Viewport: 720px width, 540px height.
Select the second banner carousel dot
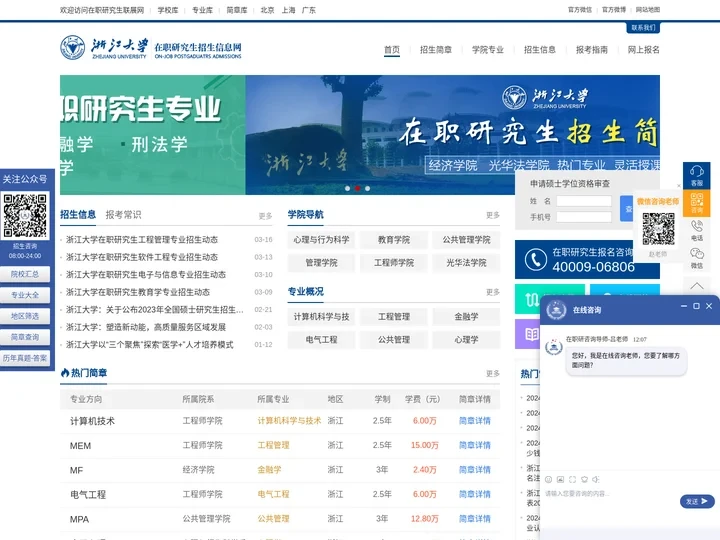(357, 188)
